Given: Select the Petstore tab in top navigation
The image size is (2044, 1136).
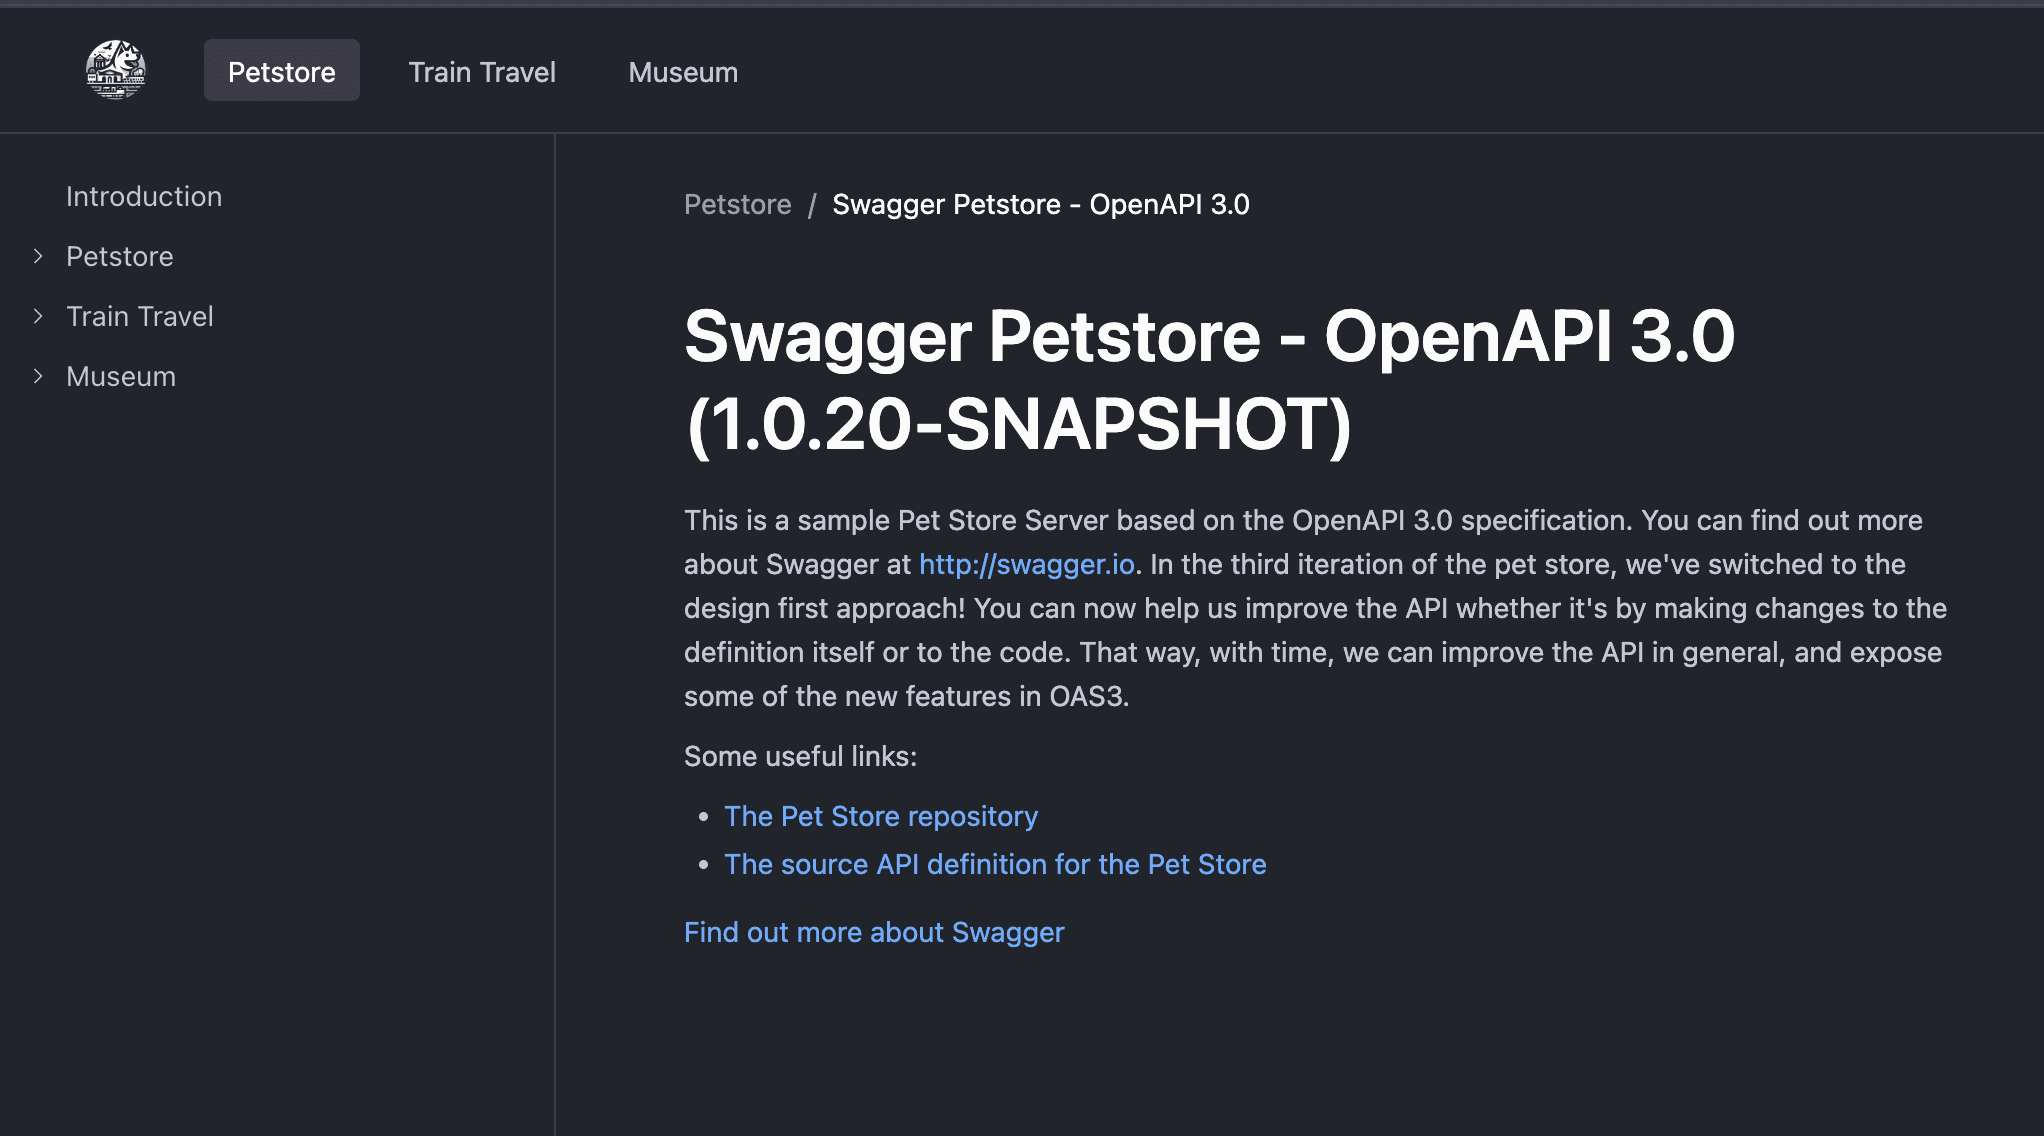Looking at the screenshot, I should coord(282,71).
